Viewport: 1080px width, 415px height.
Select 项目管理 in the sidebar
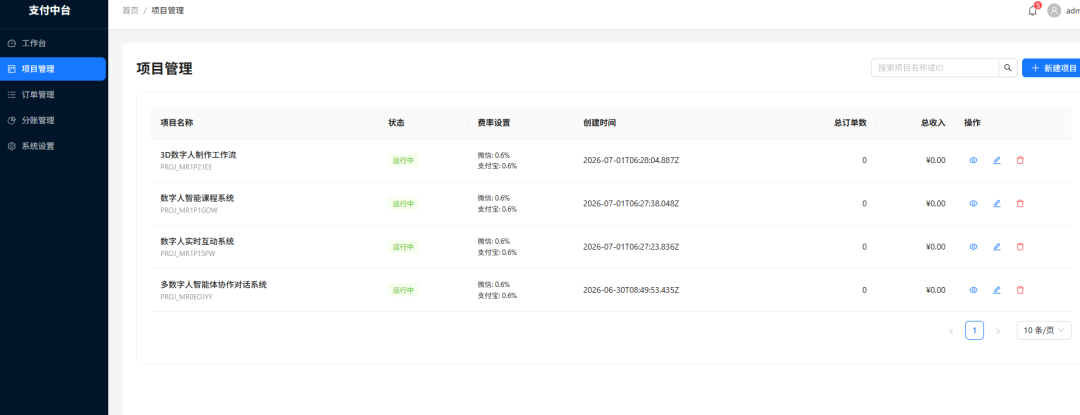[53, 69]
